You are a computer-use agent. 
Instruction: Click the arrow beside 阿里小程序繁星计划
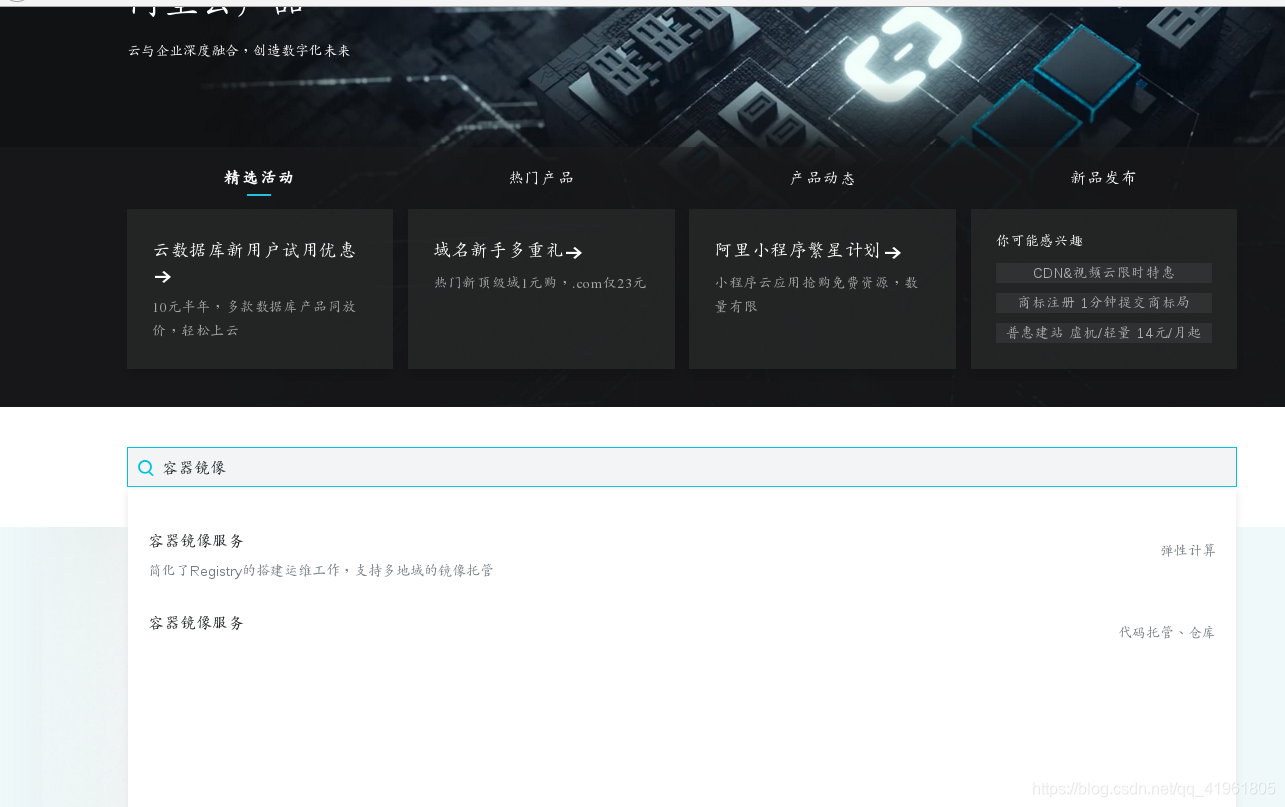[x=893, y=253]
